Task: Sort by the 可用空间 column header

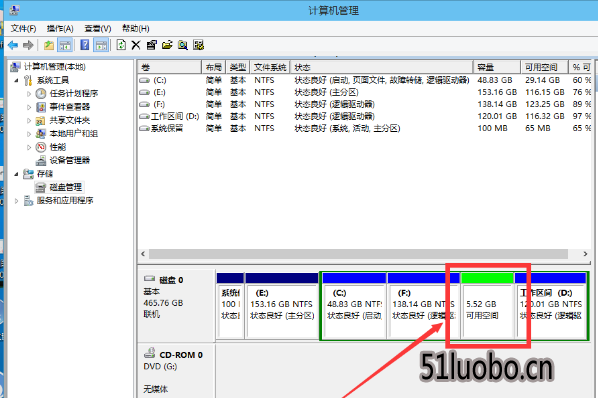Action: [545, 67]
